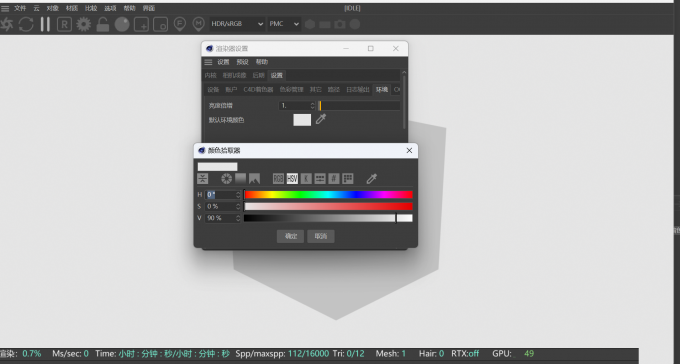Click the material picker M pin icon

(x=199, y=24)
